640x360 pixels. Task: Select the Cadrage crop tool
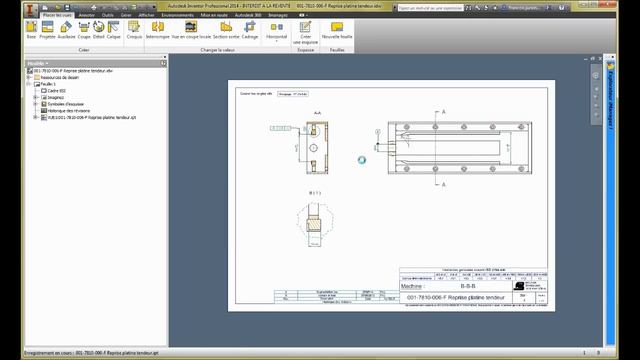point(250,30)
